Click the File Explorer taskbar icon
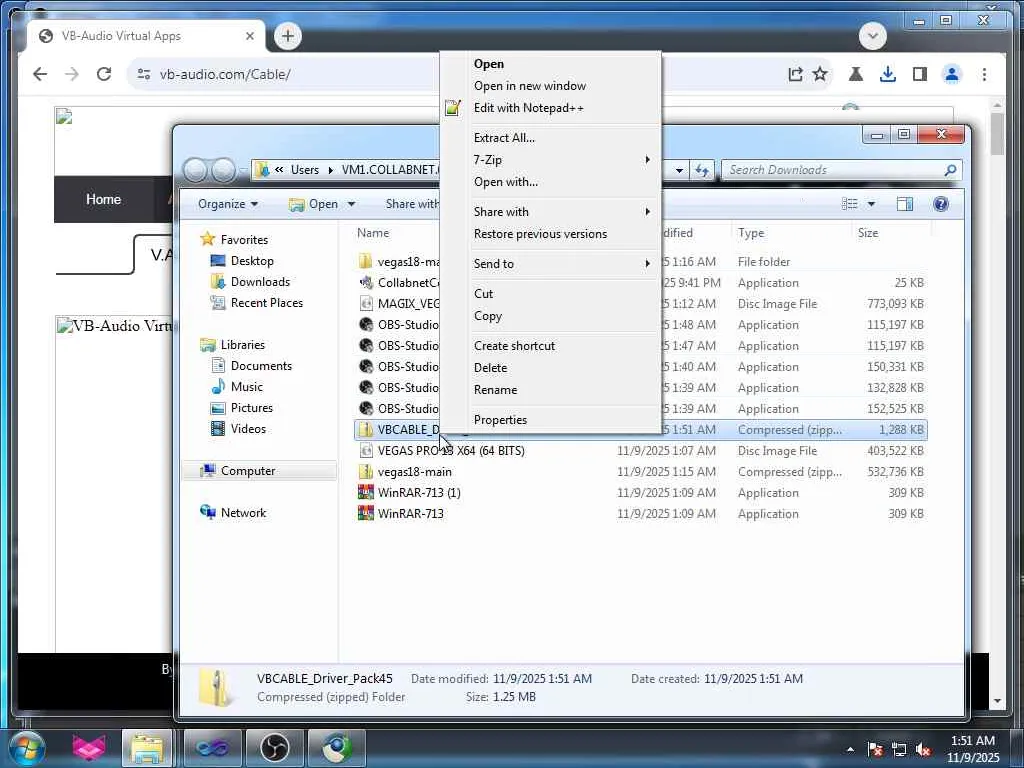Screen dimensions: 1024x768 (147, 748)
